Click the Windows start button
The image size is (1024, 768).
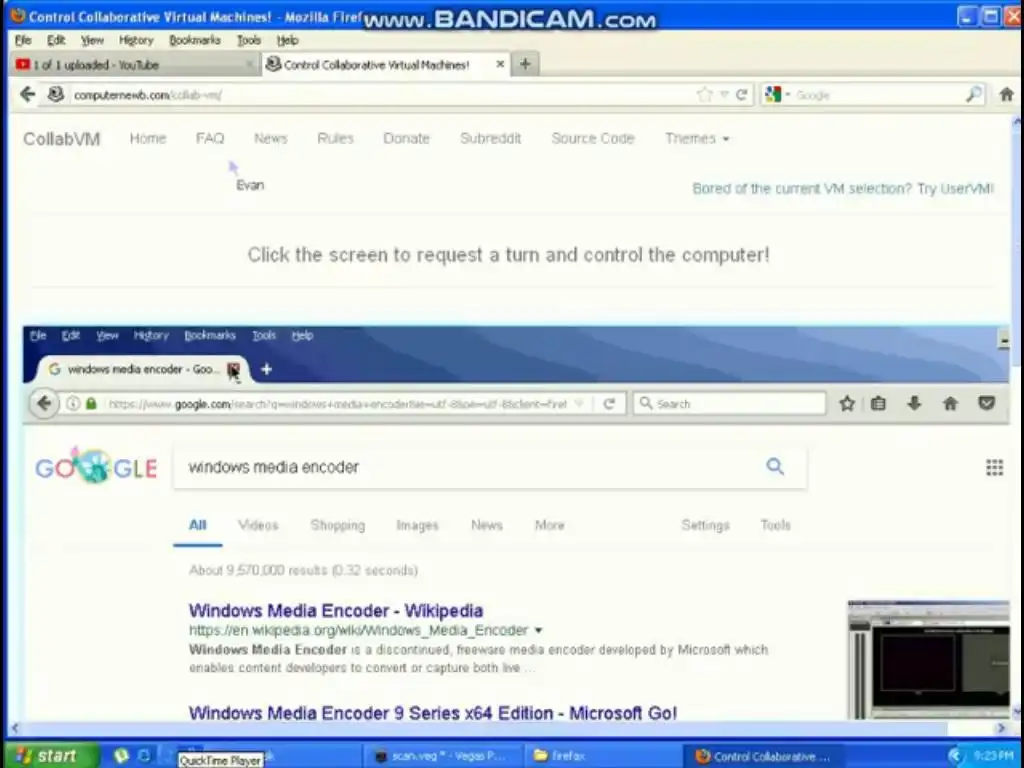(51, 756)
